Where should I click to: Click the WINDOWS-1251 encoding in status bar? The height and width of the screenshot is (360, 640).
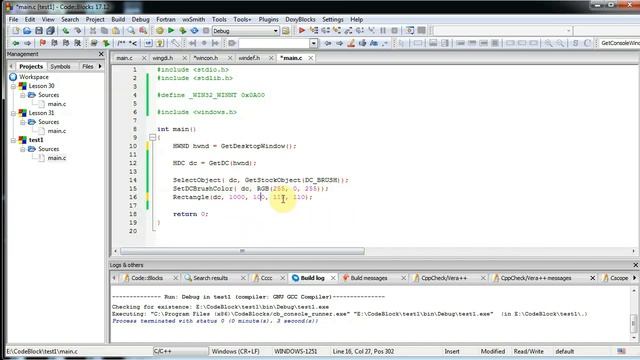click(x=296, y=351)
